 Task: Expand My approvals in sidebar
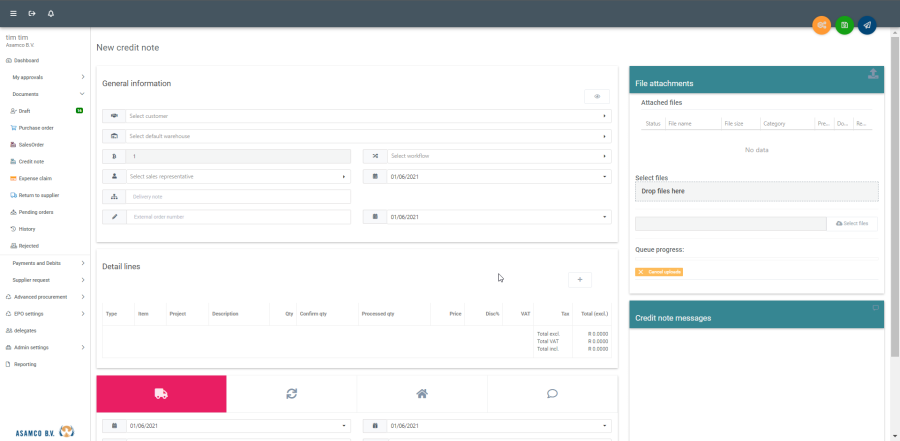coord(47,77)
